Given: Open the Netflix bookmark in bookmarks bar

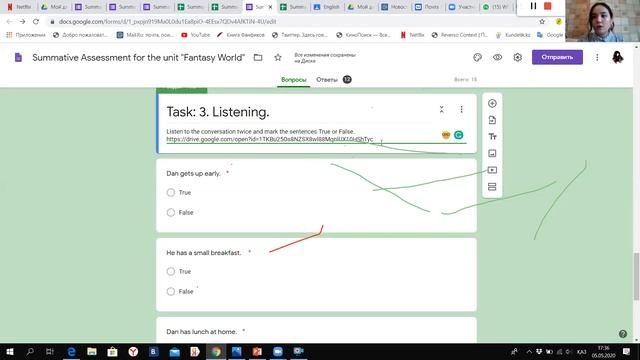Looking at the screenshot, I should click(x=412, y=35).
